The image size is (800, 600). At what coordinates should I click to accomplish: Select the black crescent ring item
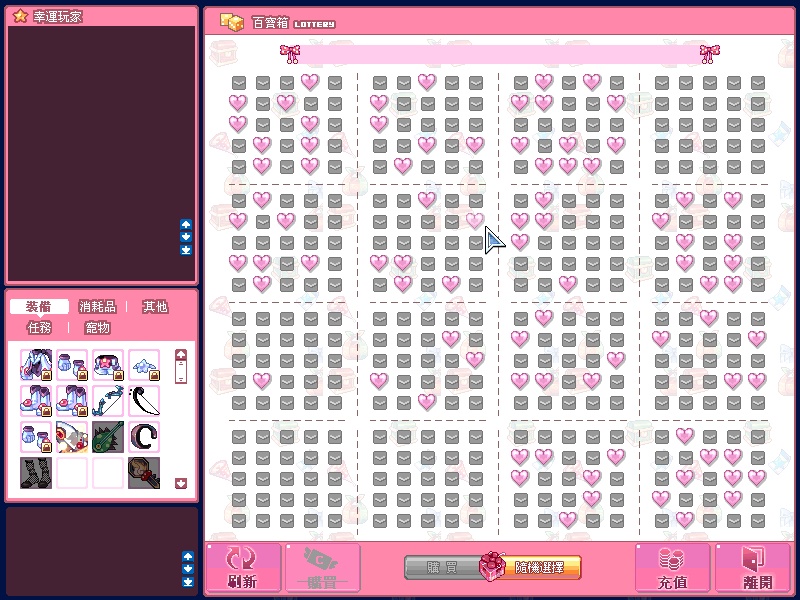[144, 437]
